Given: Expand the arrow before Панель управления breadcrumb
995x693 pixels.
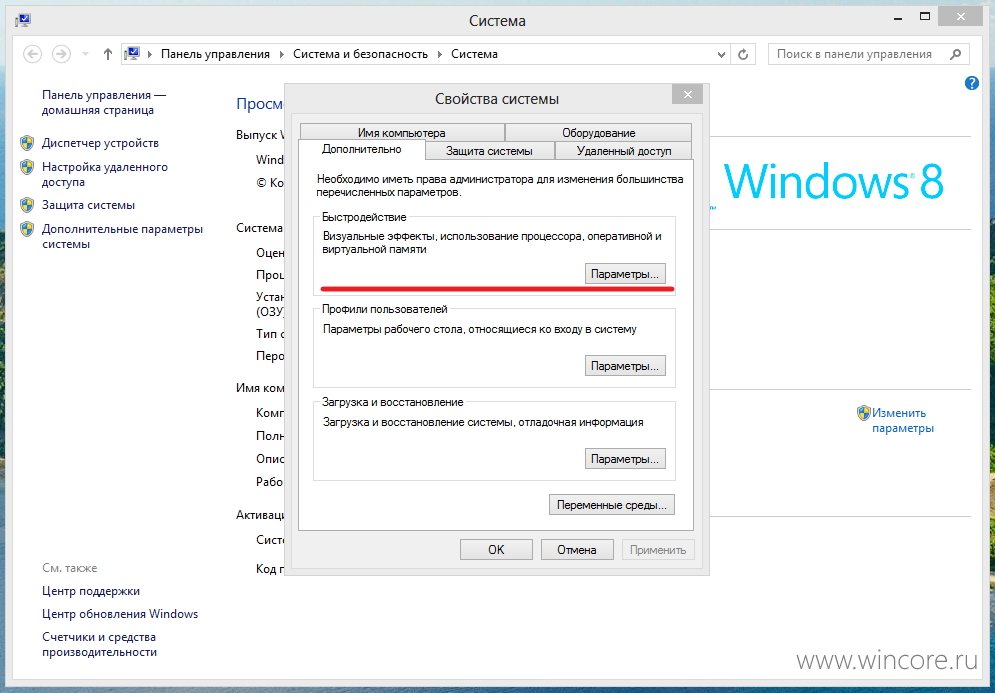Looking at the screenshot, I should click(150, 55).
